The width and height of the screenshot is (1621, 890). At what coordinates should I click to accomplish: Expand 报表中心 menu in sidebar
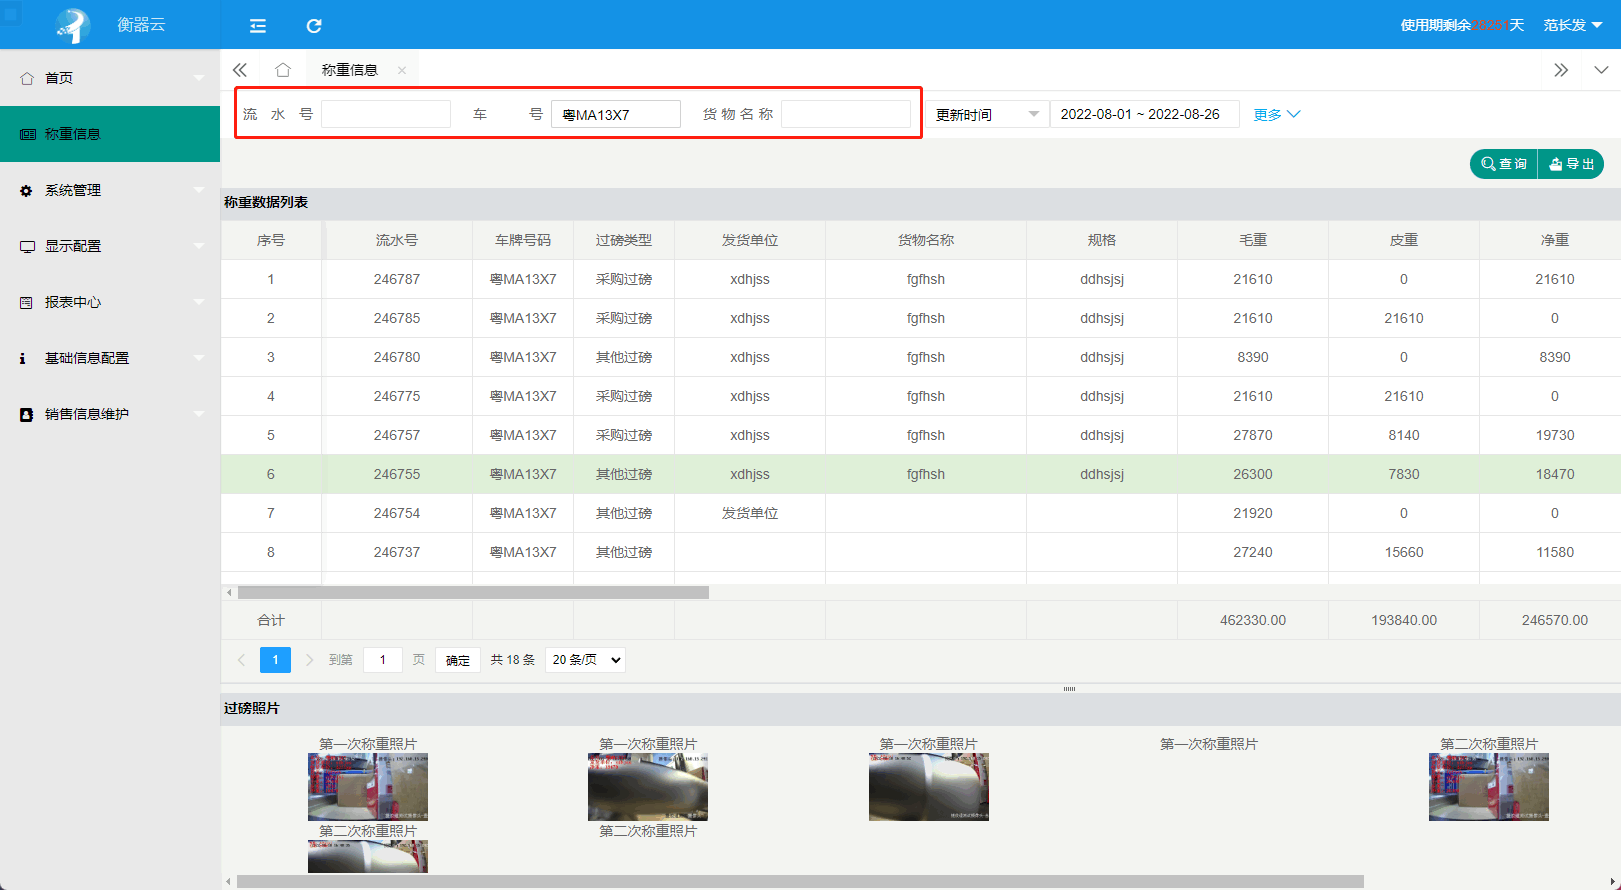click(110, 302)
